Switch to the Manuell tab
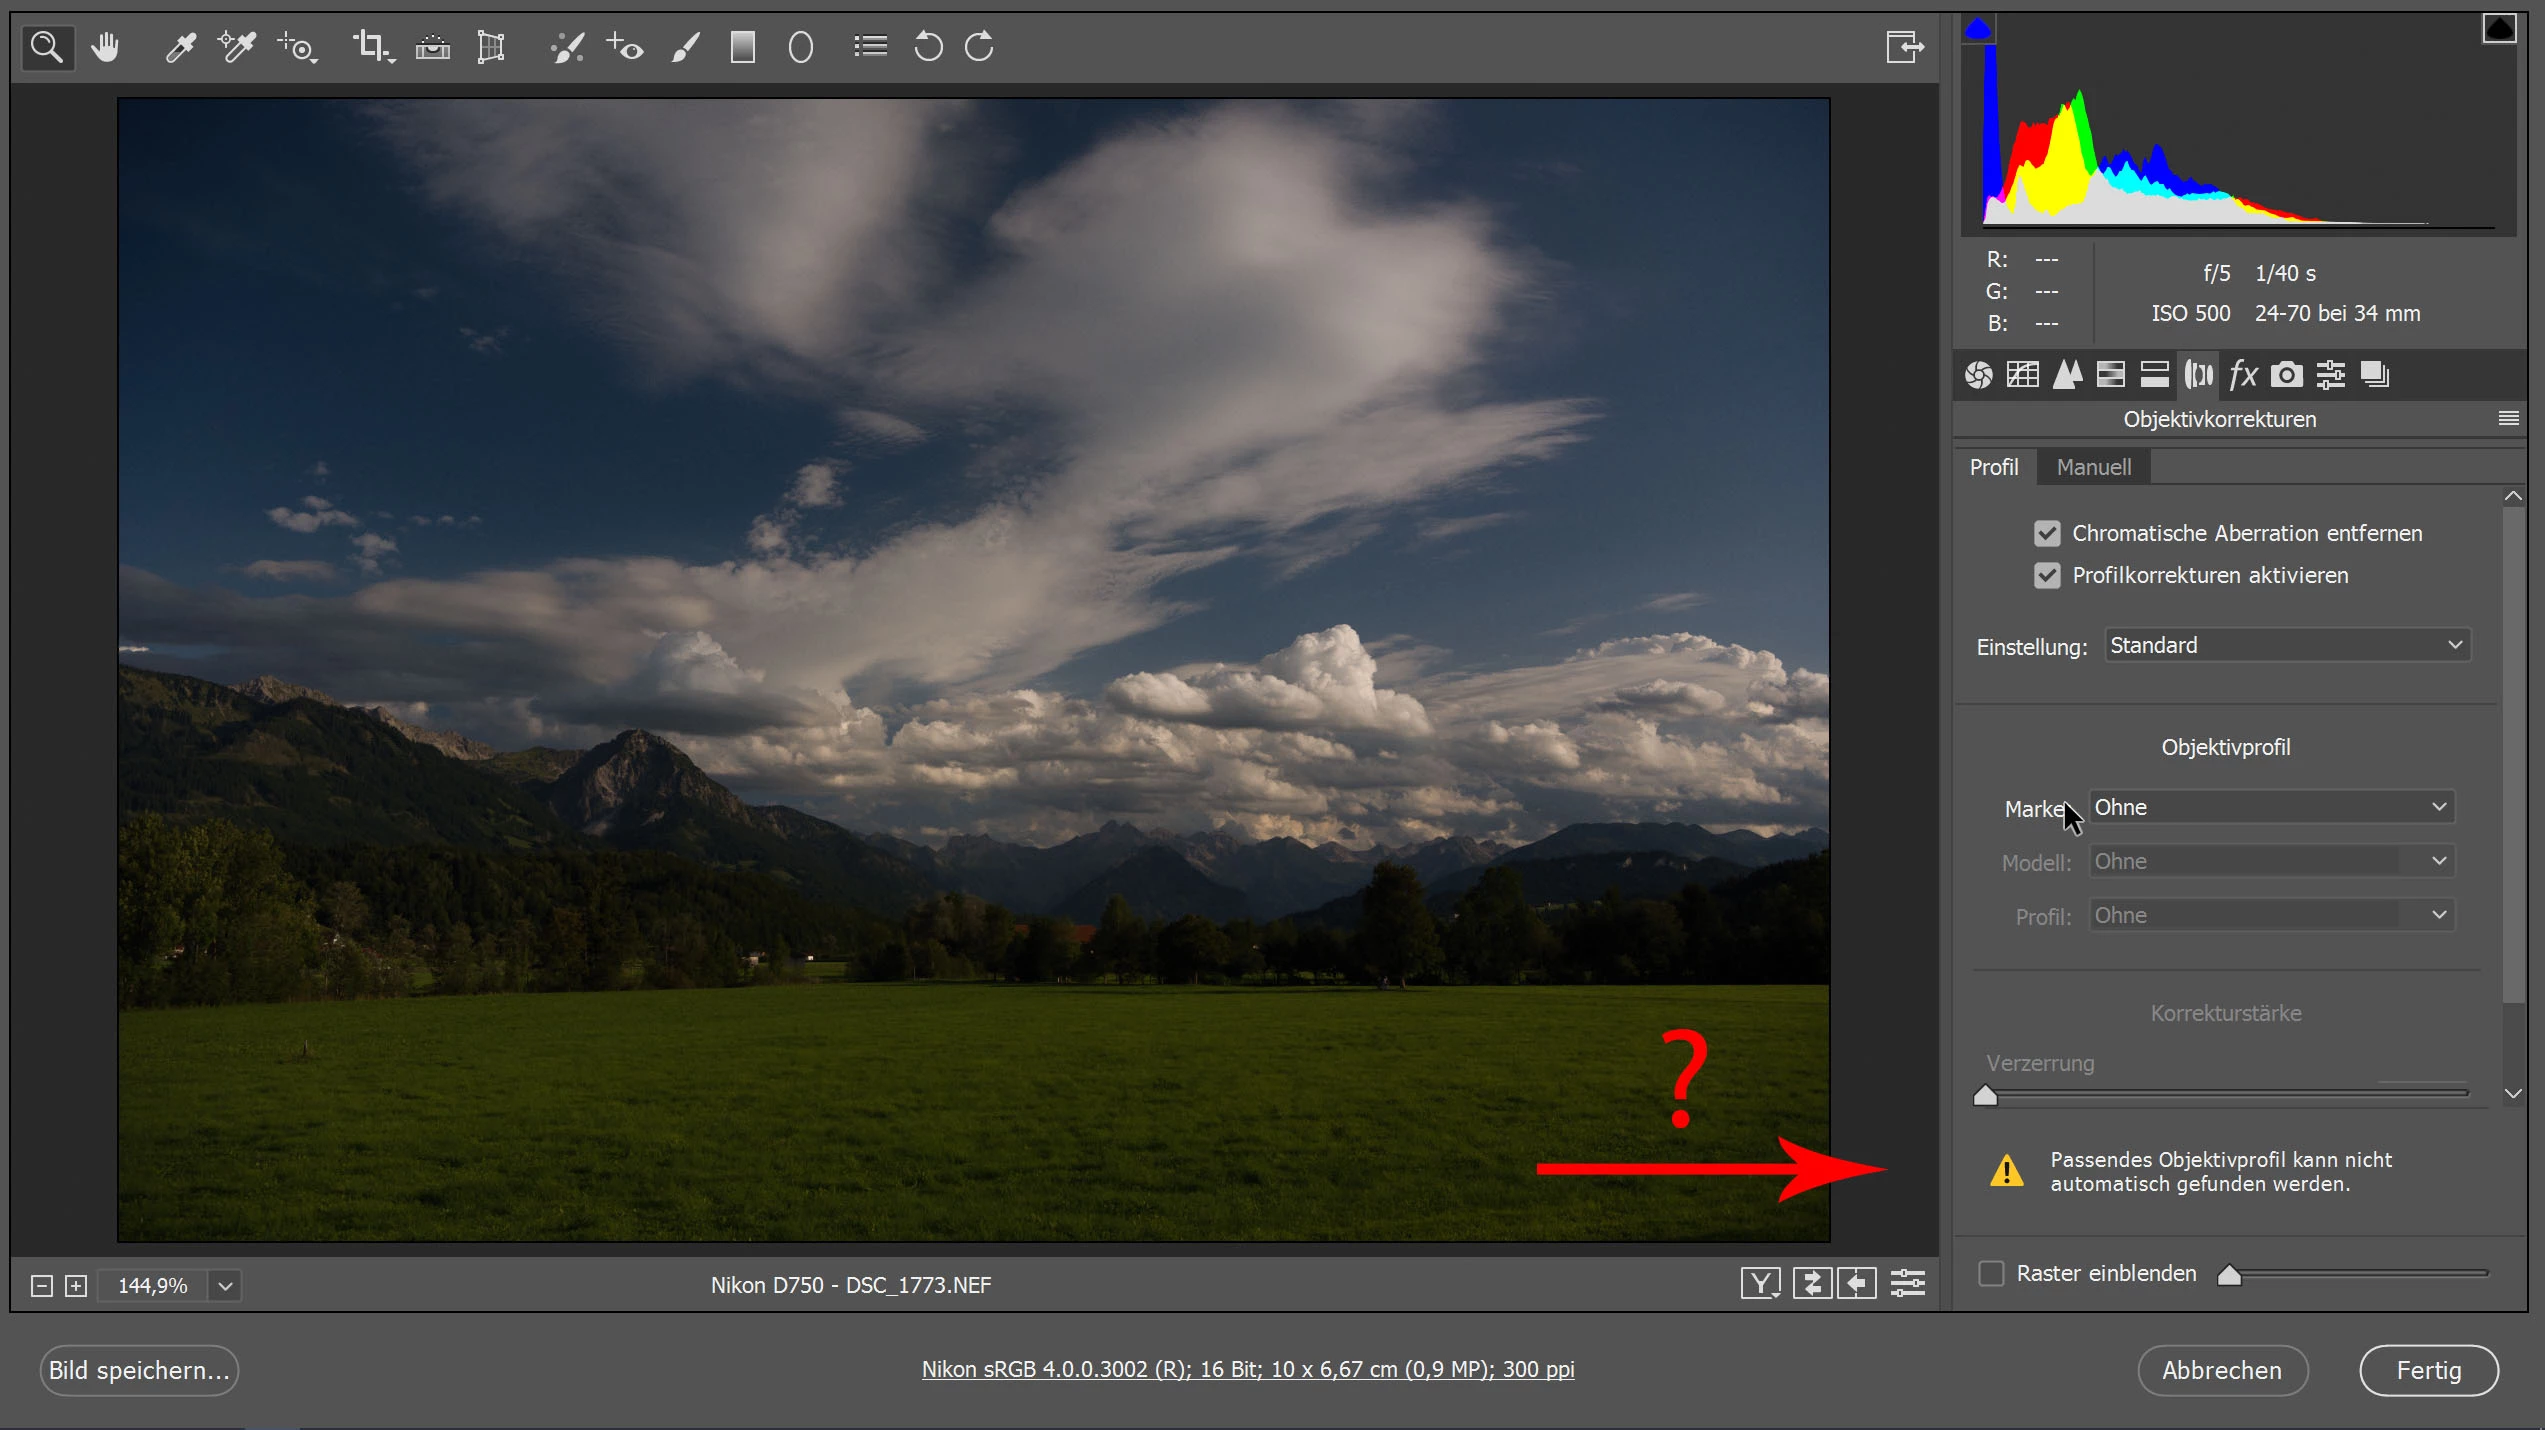This screenshot has width=2545, height=1430. click(2093, 467)
